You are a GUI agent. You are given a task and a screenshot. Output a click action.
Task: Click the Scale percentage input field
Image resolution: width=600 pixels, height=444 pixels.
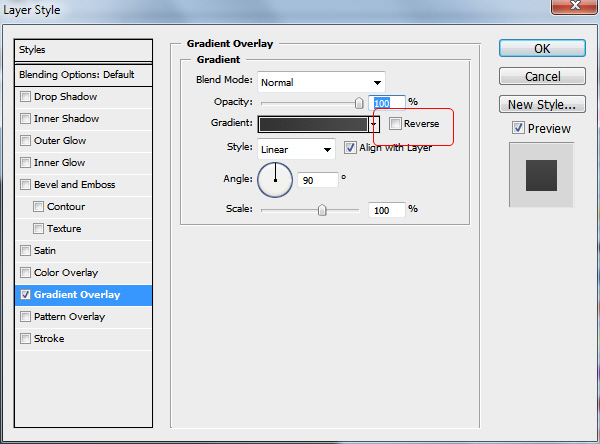[386, 210]
